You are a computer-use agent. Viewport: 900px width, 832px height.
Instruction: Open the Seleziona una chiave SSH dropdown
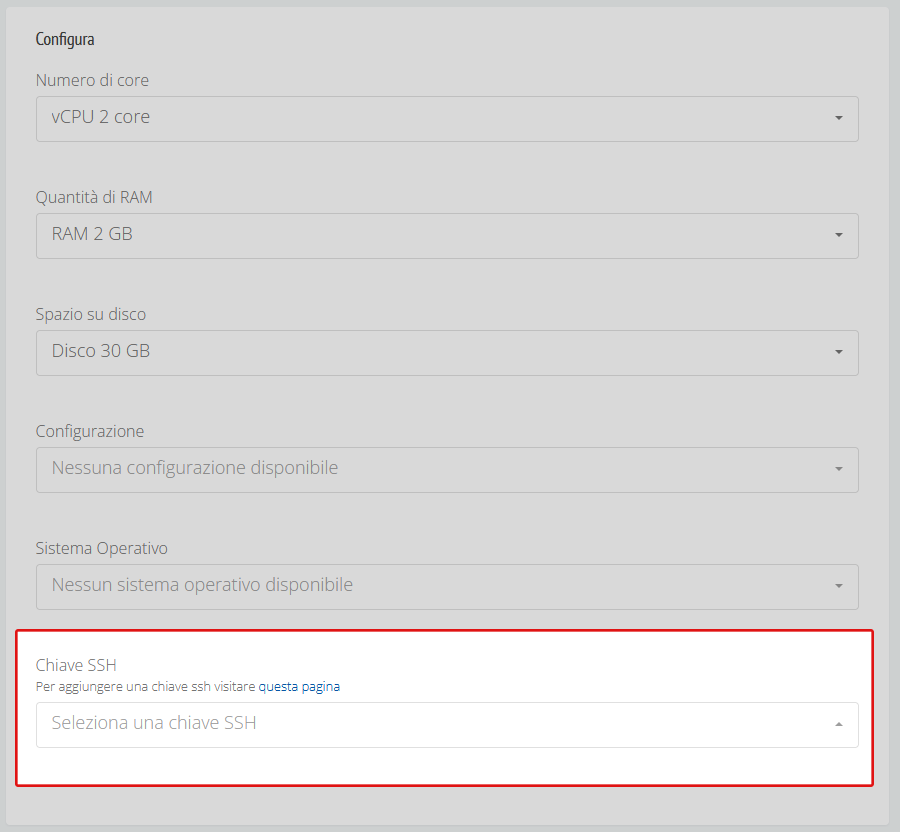point(447,725)
